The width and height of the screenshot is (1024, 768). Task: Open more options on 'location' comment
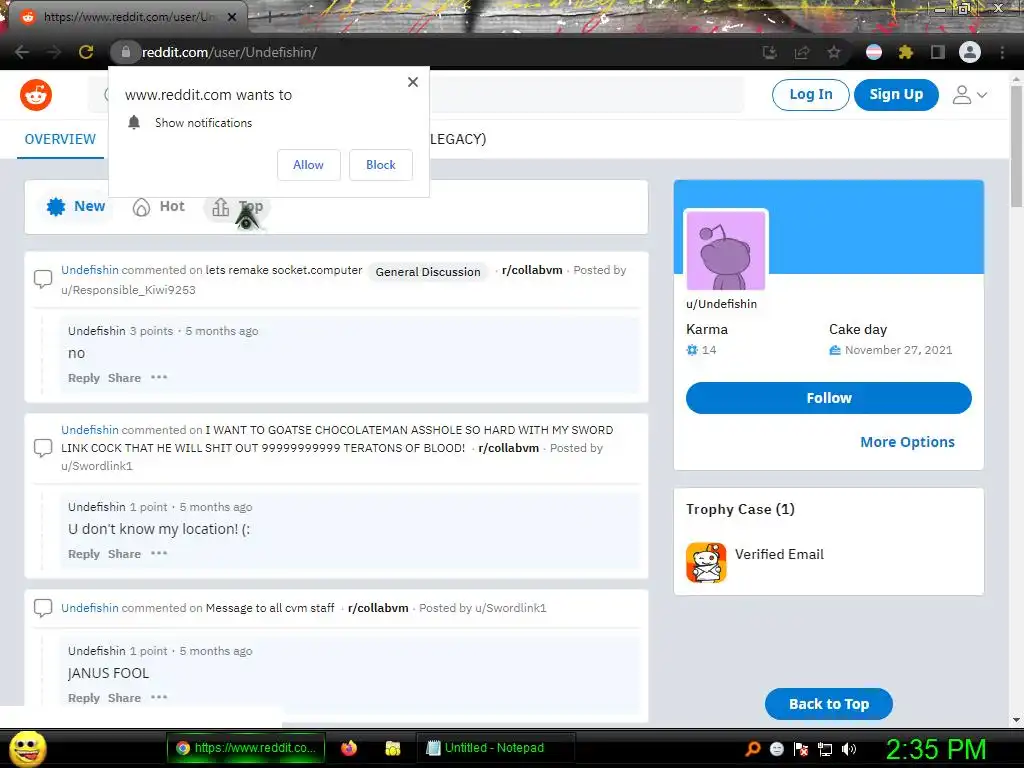click(x=159, y=554)
